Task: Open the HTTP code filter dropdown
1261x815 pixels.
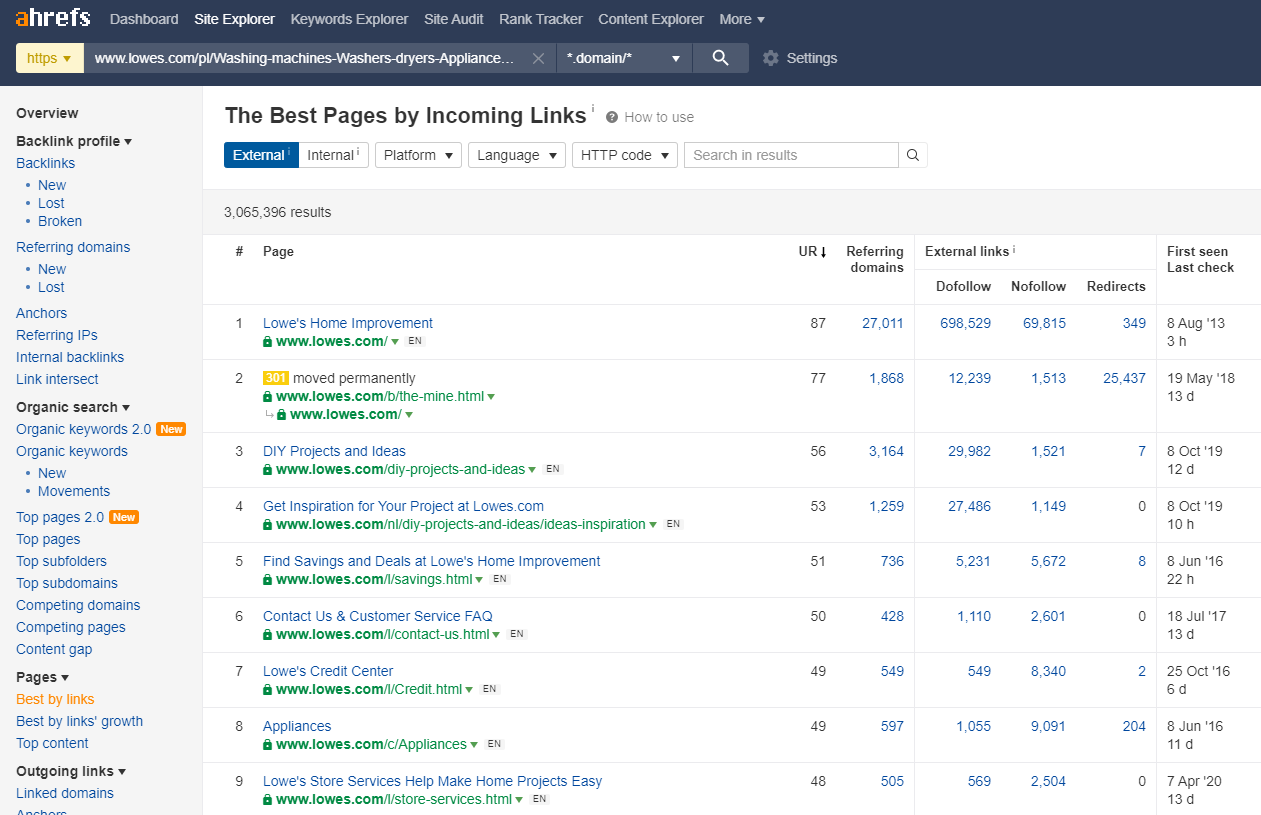Action: coord(625,155)
